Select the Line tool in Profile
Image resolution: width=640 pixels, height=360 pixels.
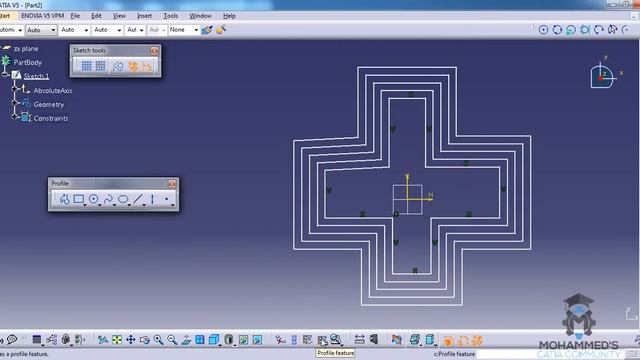(x=138, y=199)
